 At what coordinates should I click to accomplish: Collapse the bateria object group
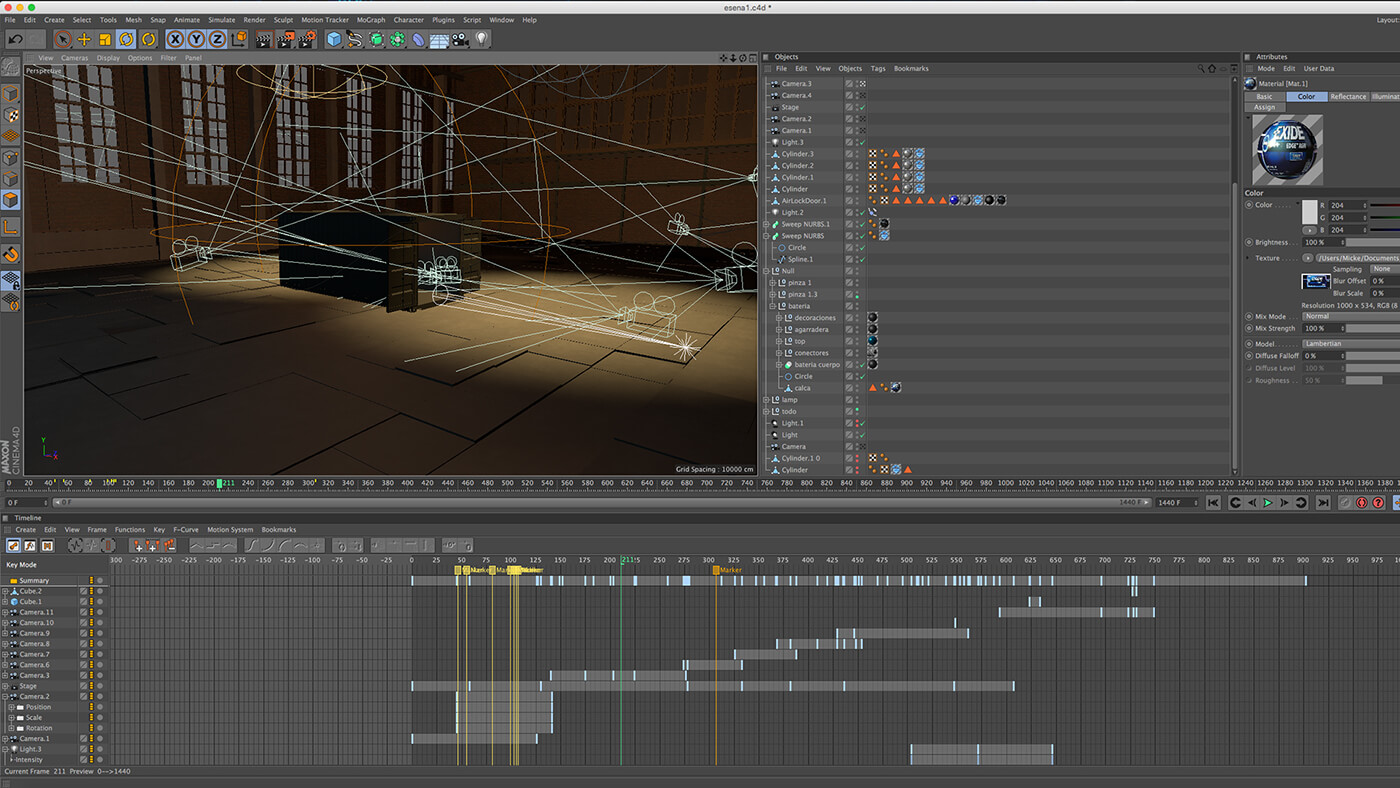click(x=773, y=306)
